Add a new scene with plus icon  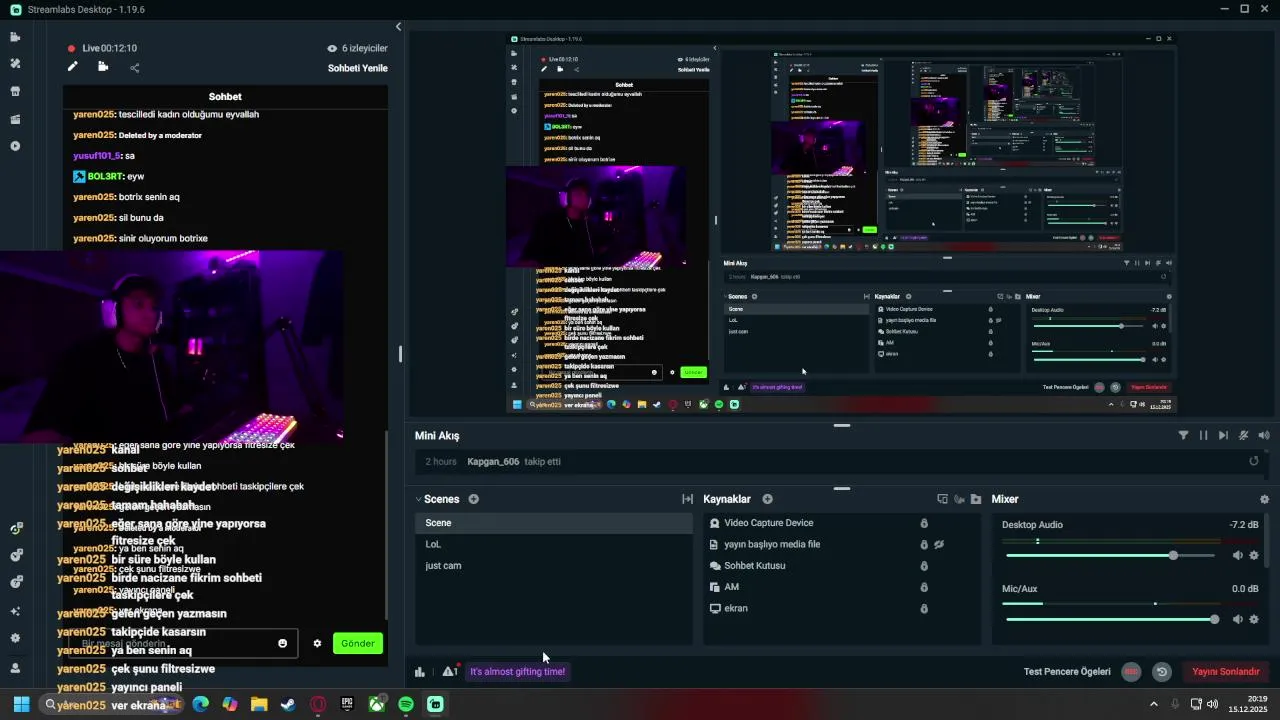tap(474, 499)
